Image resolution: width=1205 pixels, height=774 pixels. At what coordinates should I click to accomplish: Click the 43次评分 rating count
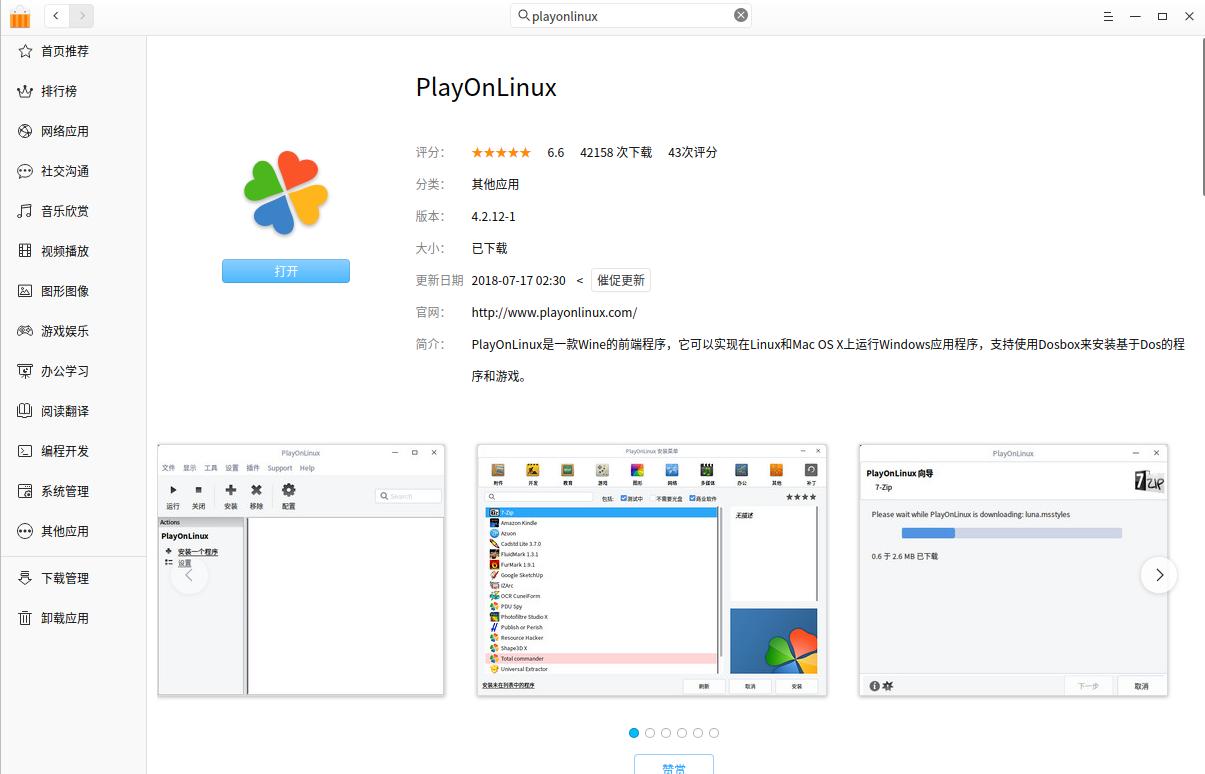click(x=693, y=152)
